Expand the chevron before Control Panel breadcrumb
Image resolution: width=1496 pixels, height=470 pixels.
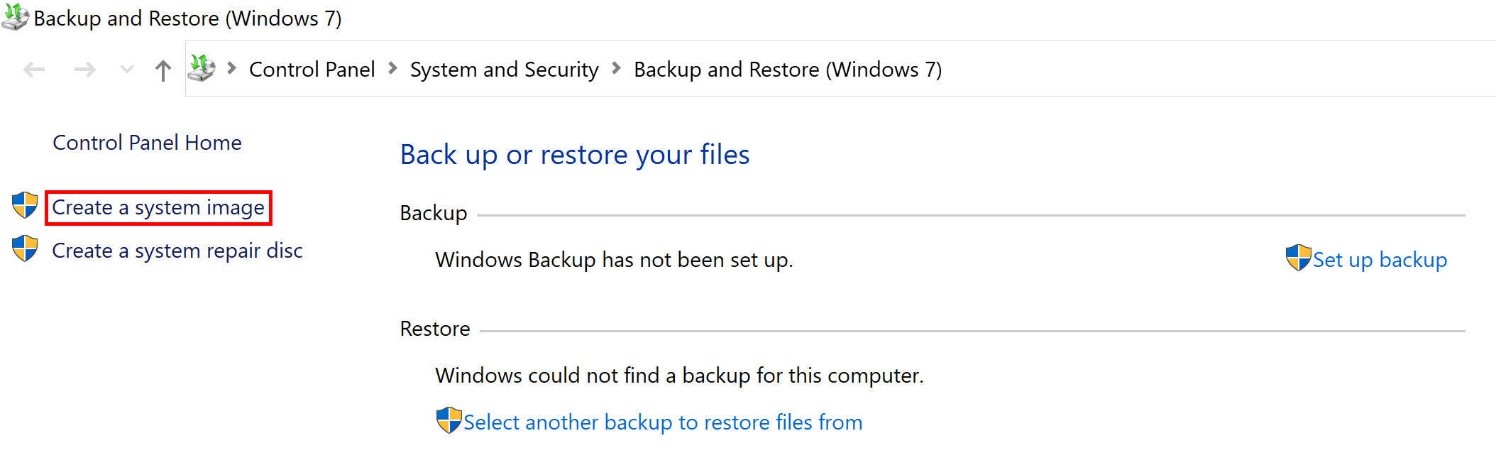pyautogui.click(x=232, y=69)
